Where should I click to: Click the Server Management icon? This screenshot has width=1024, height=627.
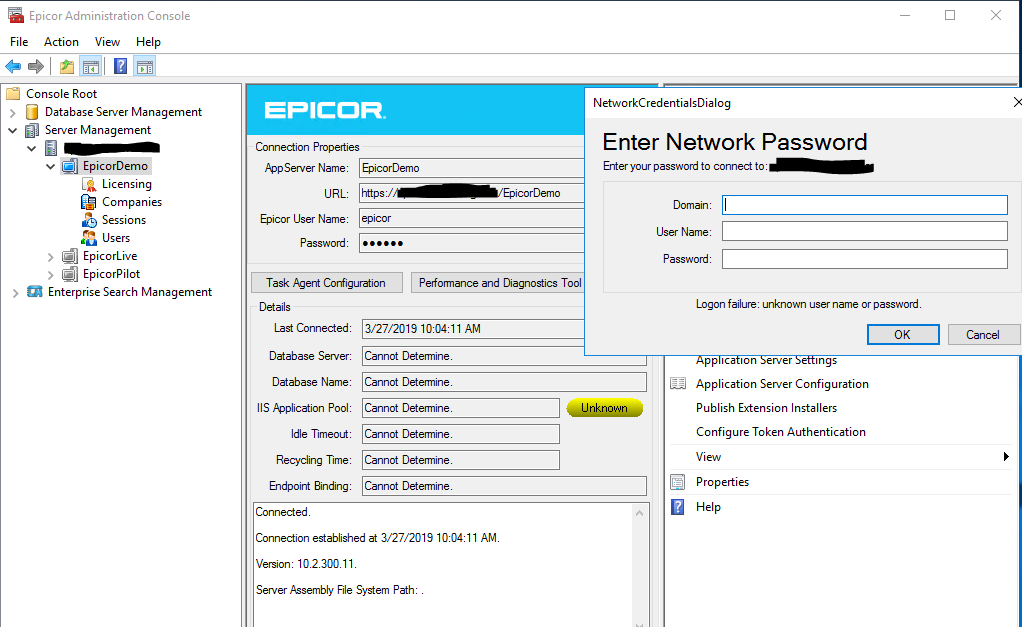click(31, 130)
